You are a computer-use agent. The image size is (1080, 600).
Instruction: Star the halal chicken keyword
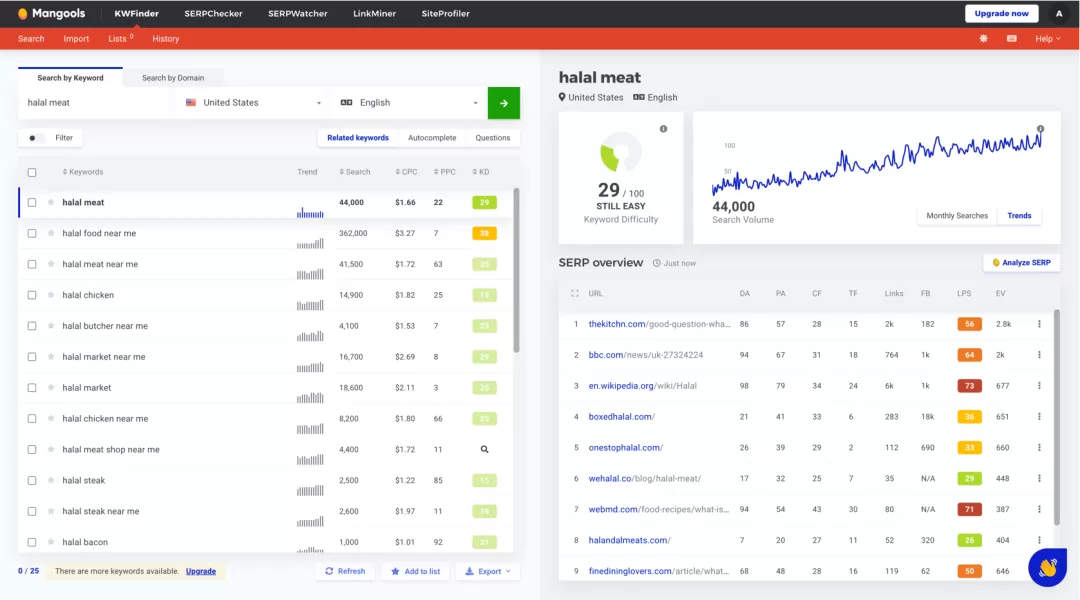[51, 295]
